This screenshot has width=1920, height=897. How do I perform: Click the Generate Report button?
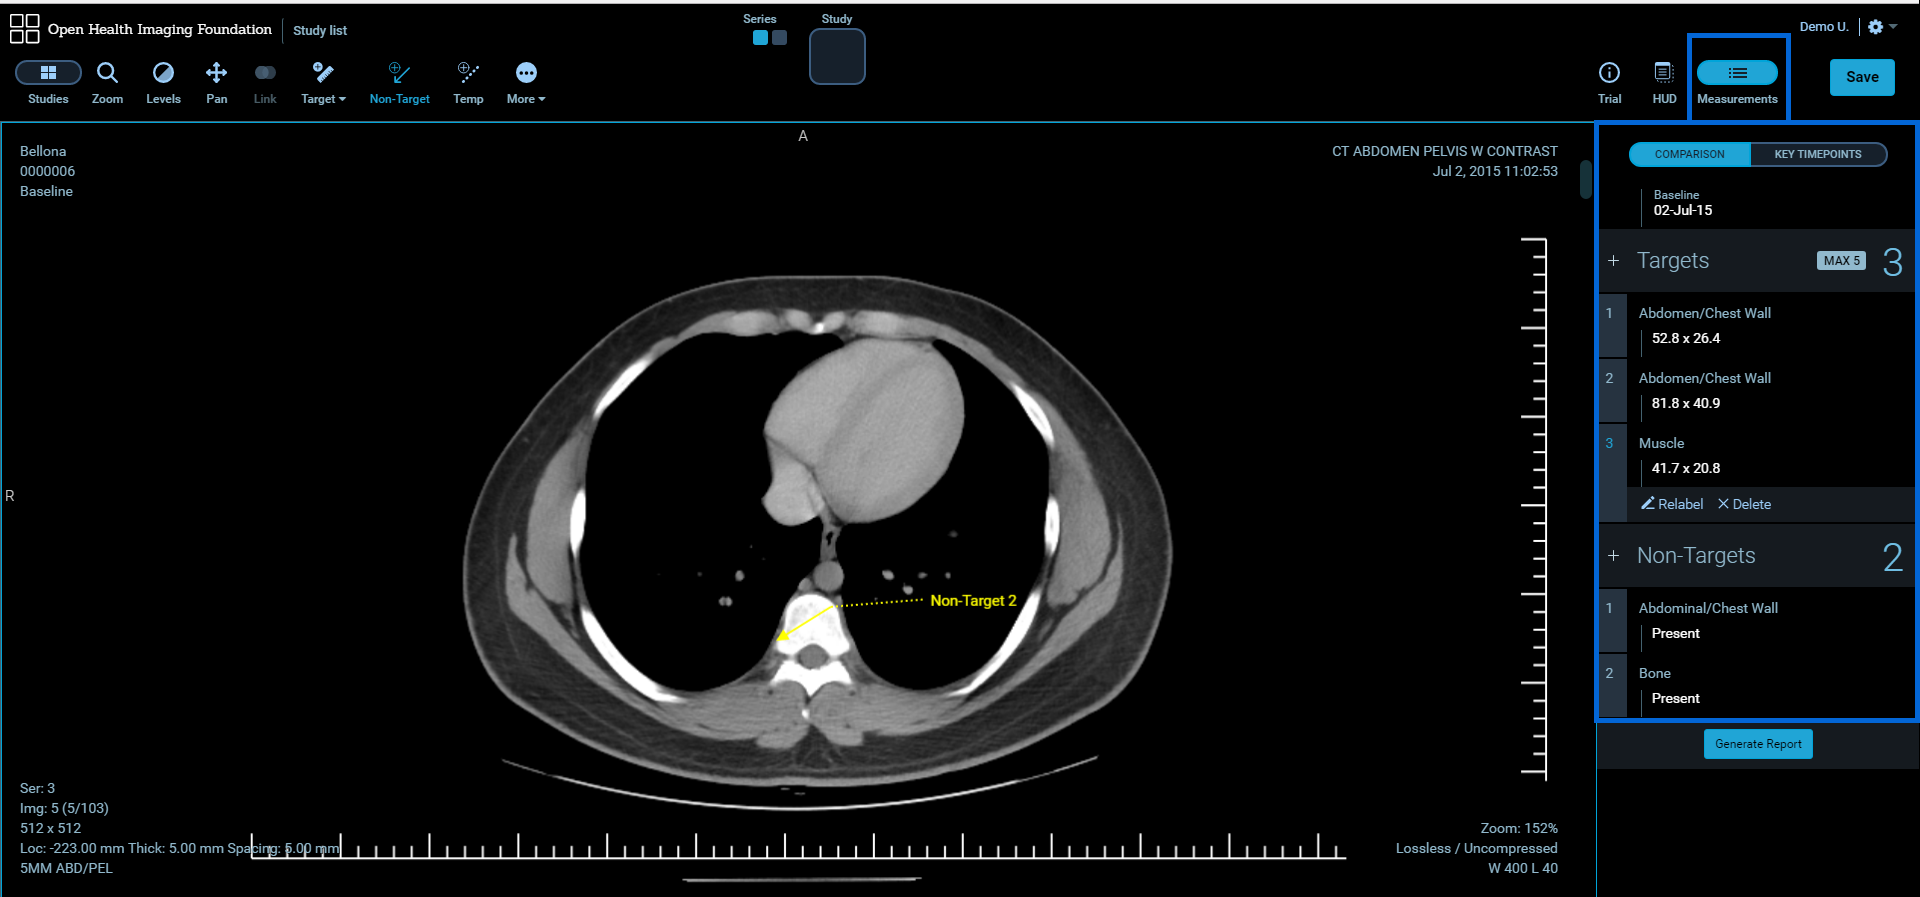pyautogui.click(x=1757, y=744)
